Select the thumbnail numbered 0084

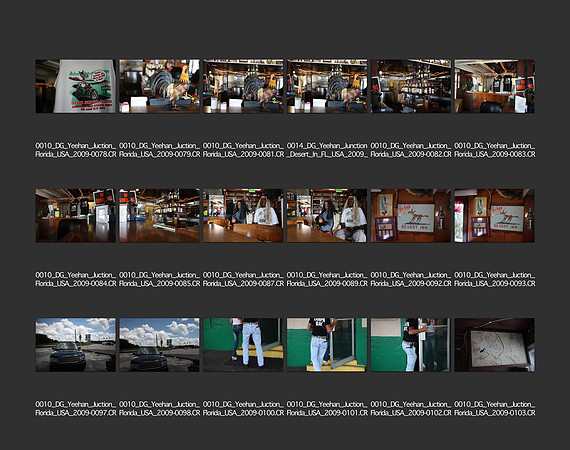76,216
